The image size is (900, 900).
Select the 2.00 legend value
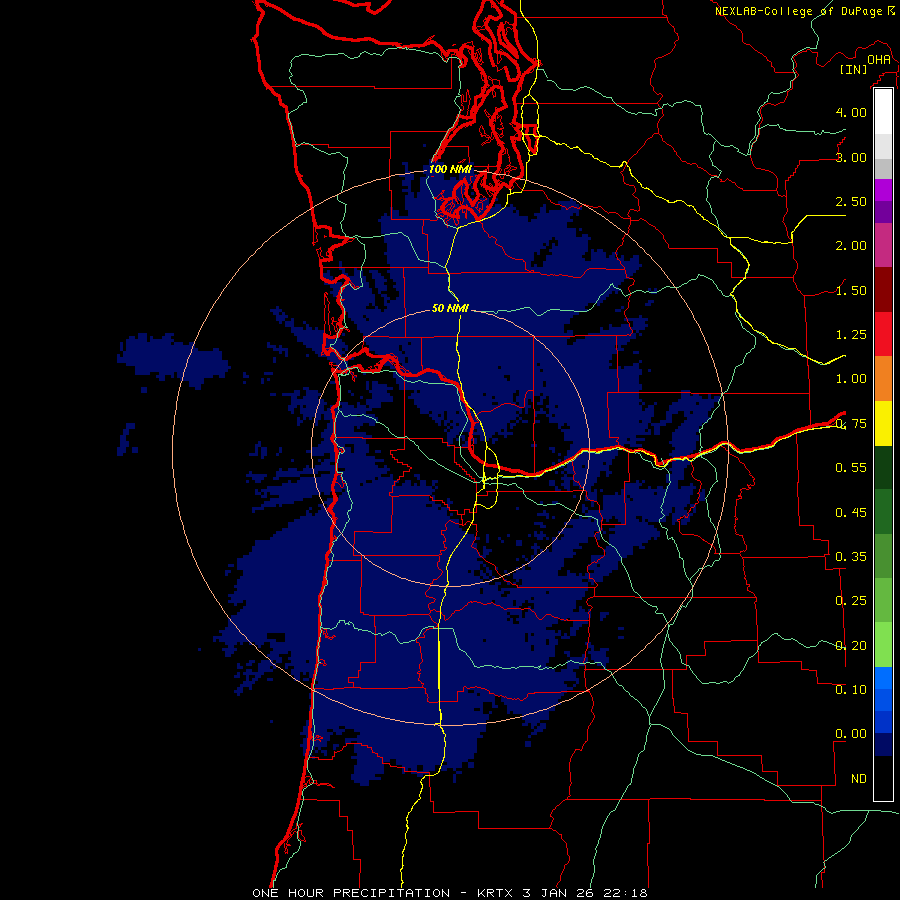point(851,246)
